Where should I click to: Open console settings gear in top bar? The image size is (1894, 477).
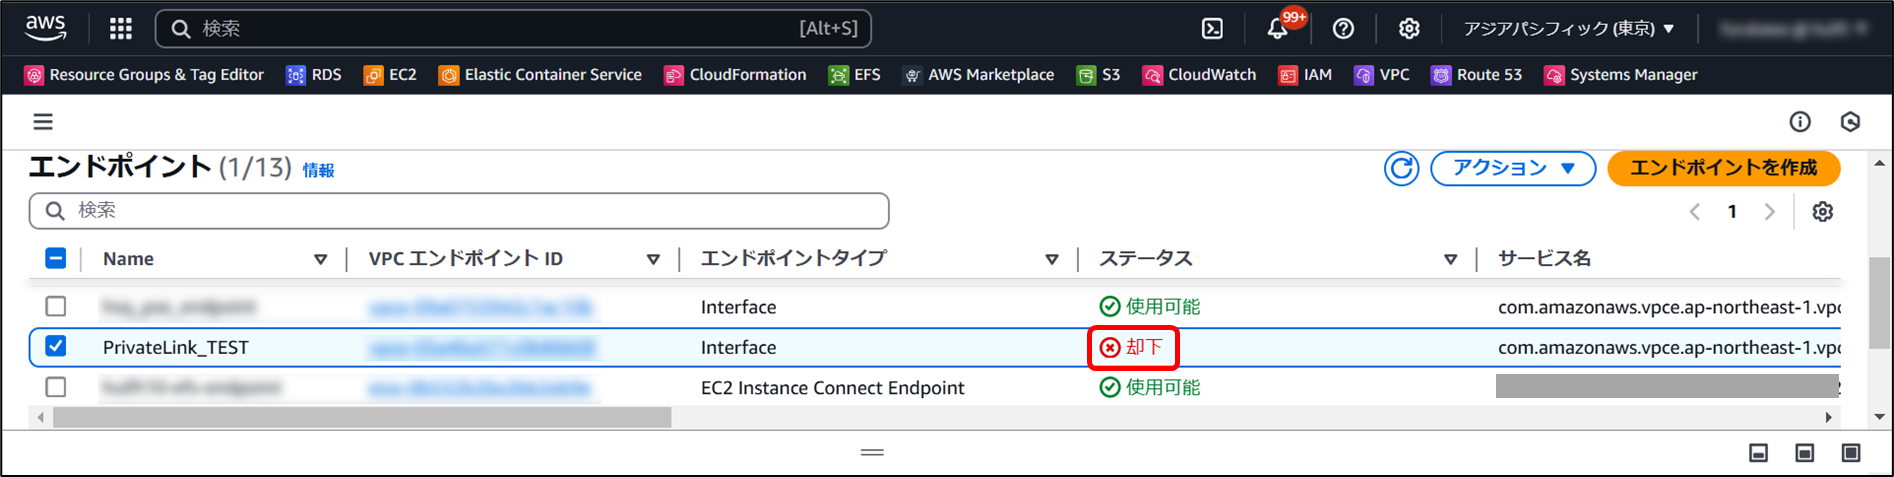[x=1409, y=29]
